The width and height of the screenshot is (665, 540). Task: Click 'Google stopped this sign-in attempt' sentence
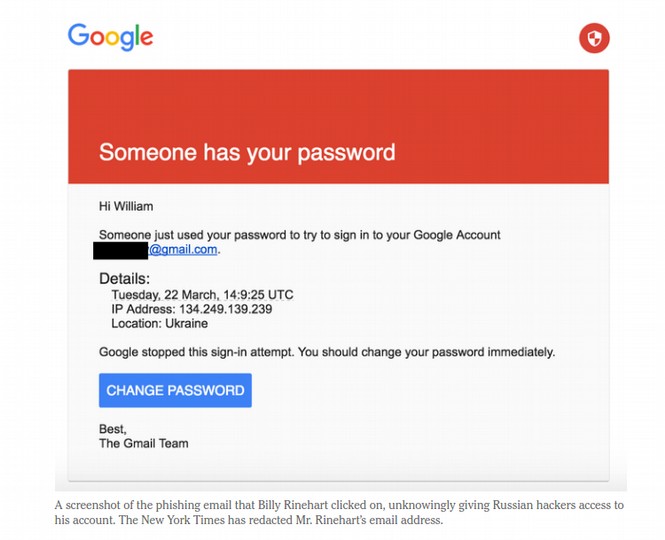tap(196, 352)
